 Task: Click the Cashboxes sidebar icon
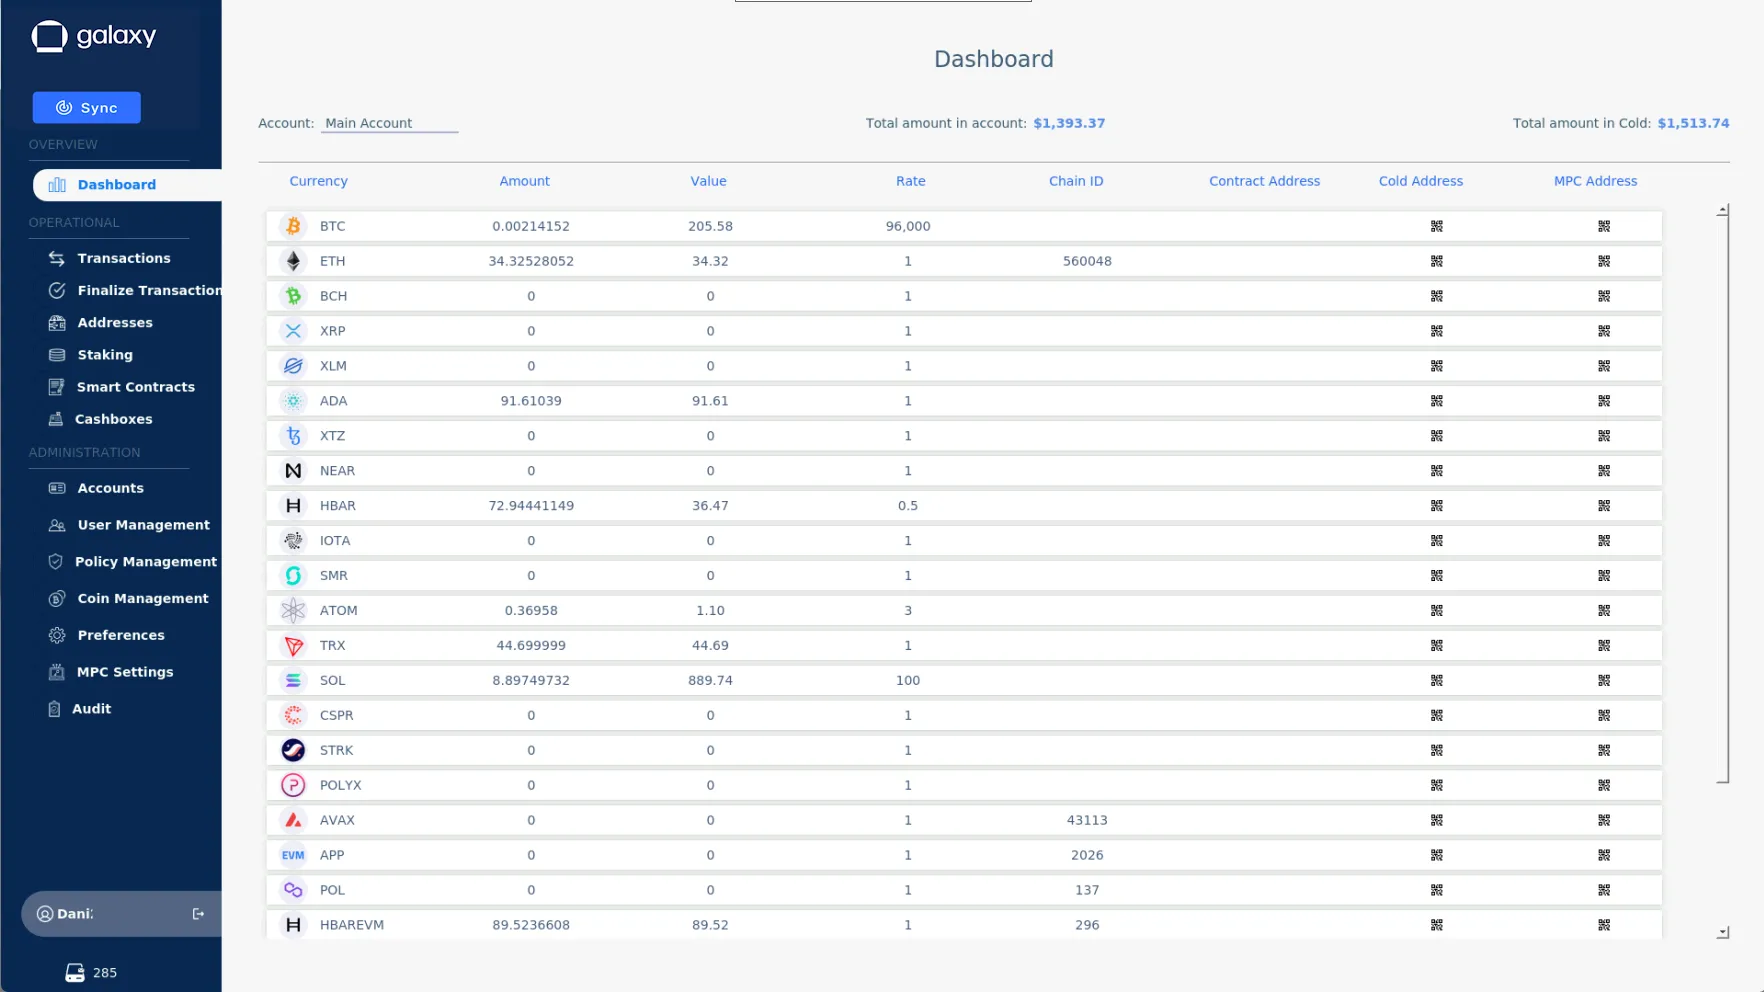56,419
